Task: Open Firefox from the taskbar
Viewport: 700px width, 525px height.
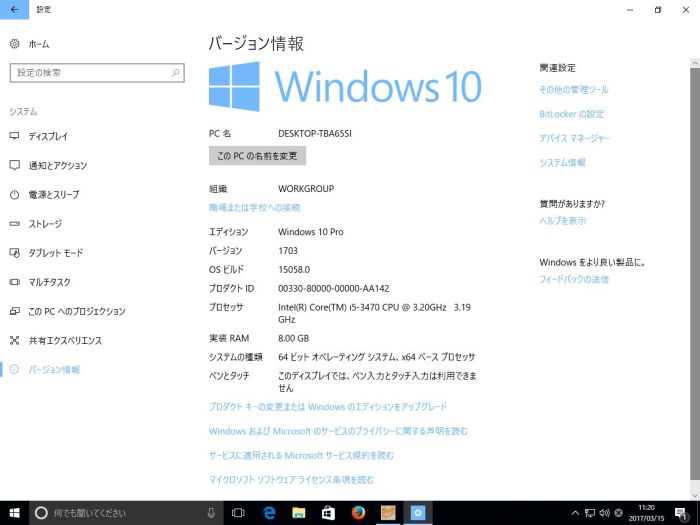Action: [x=357, y=512]
